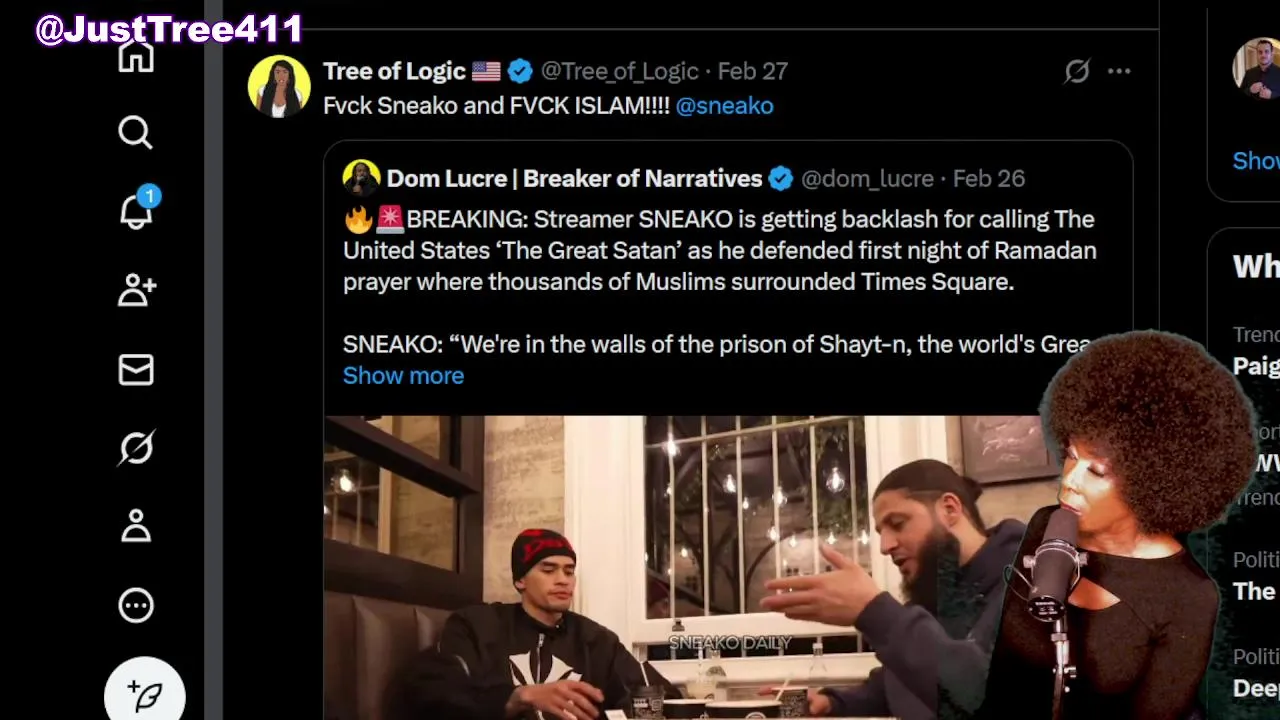Click the Search magnifier icon
This screenshot has height=720, width=1280.
(x=136, y=133)
